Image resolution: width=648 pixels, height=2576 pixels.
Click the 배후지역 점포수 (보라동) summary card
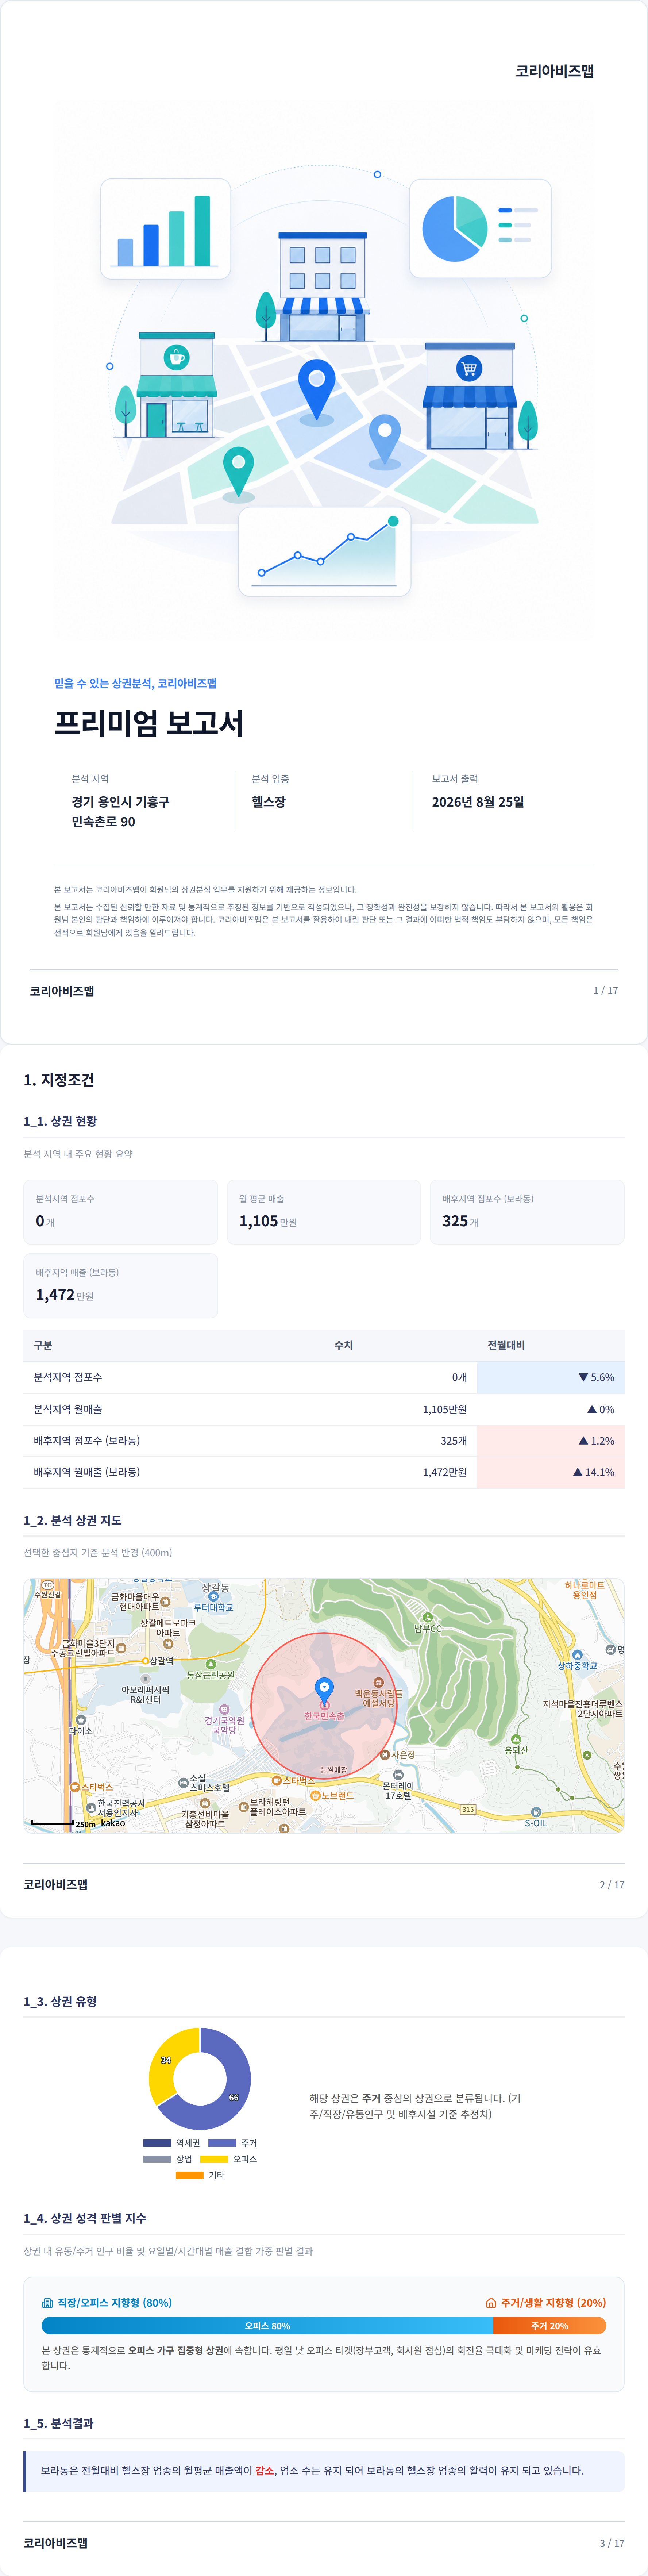[527, 1212]
